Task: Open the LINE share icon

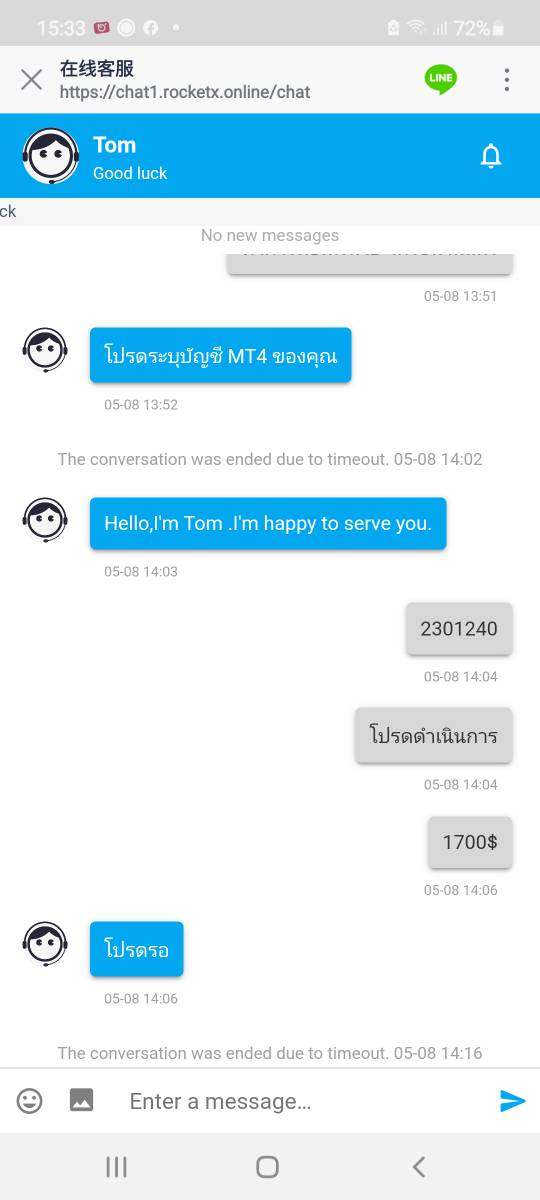Action: point(441,79)
